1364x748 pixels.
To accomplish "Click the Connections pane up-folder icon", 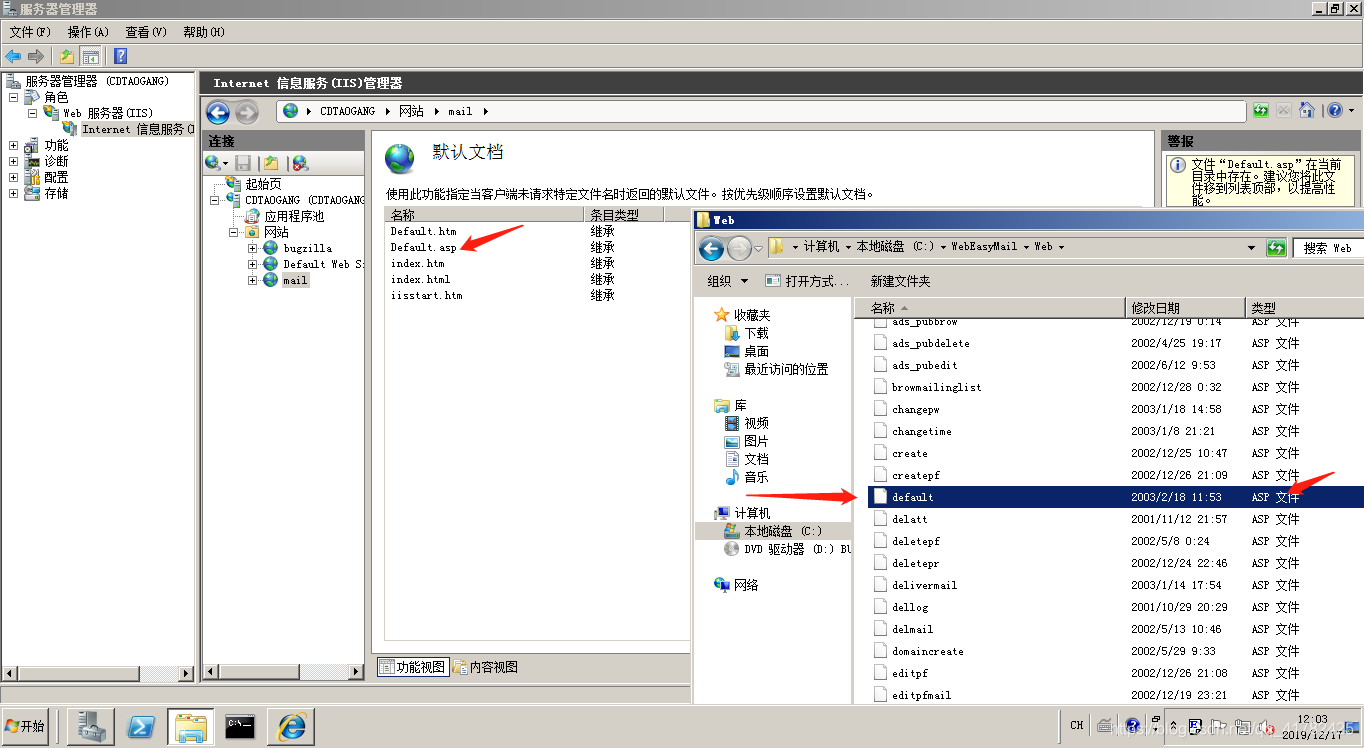I will click(271, 163).
